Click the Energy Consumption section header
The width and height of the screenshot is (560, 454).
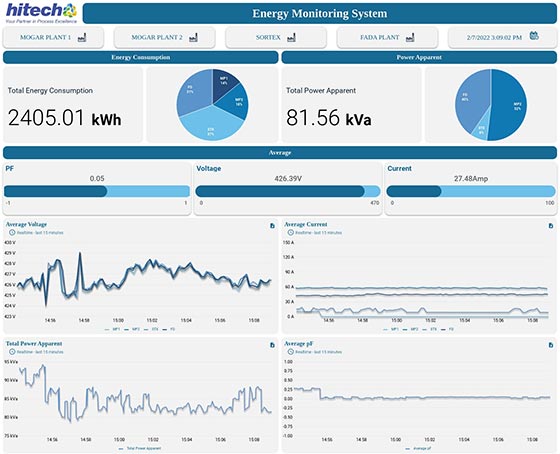(x=141, y=58)
